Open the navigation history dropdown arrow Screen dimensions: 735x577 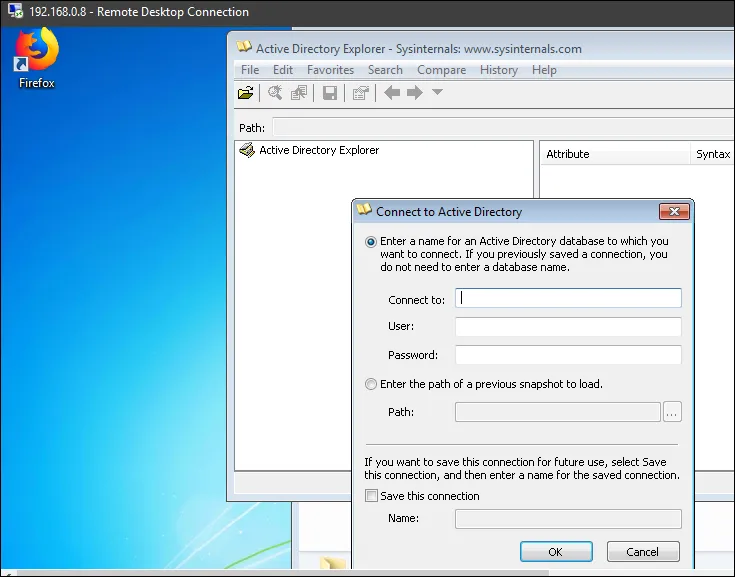tap(437, 92)
